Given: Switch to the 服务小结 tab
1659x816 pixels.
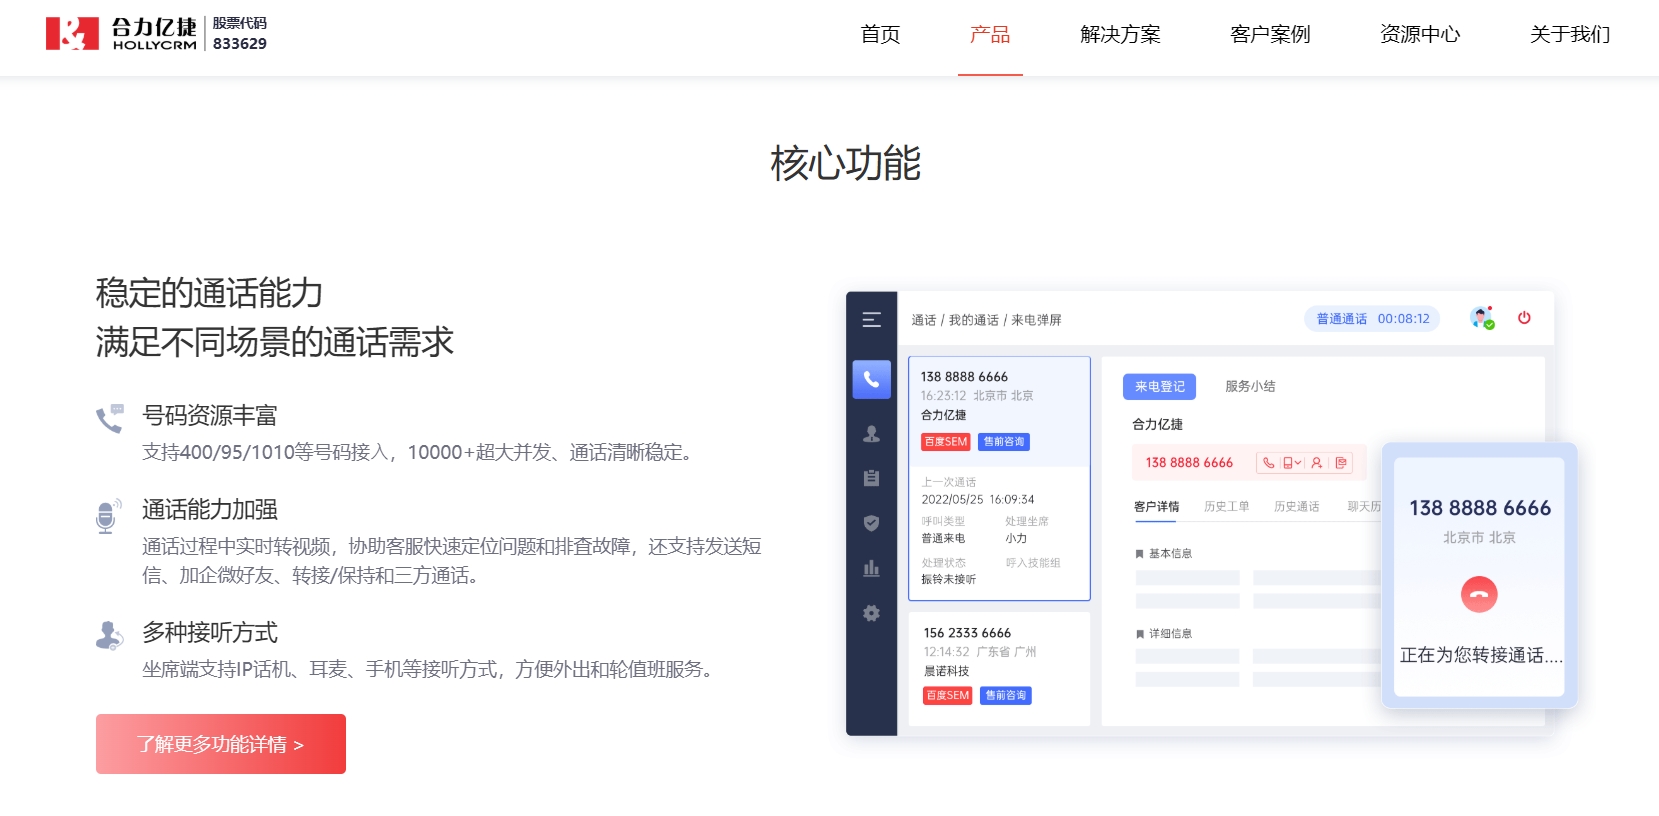Looking at the screenshot, I should 1250,387.
